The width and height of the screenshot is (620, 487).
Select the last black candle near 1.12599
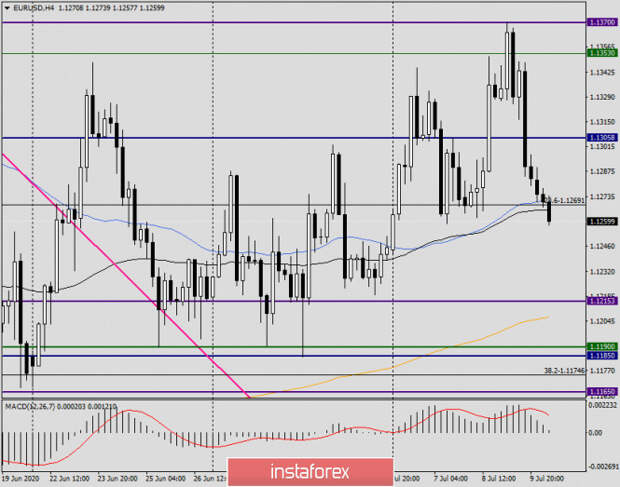point(549,212)
